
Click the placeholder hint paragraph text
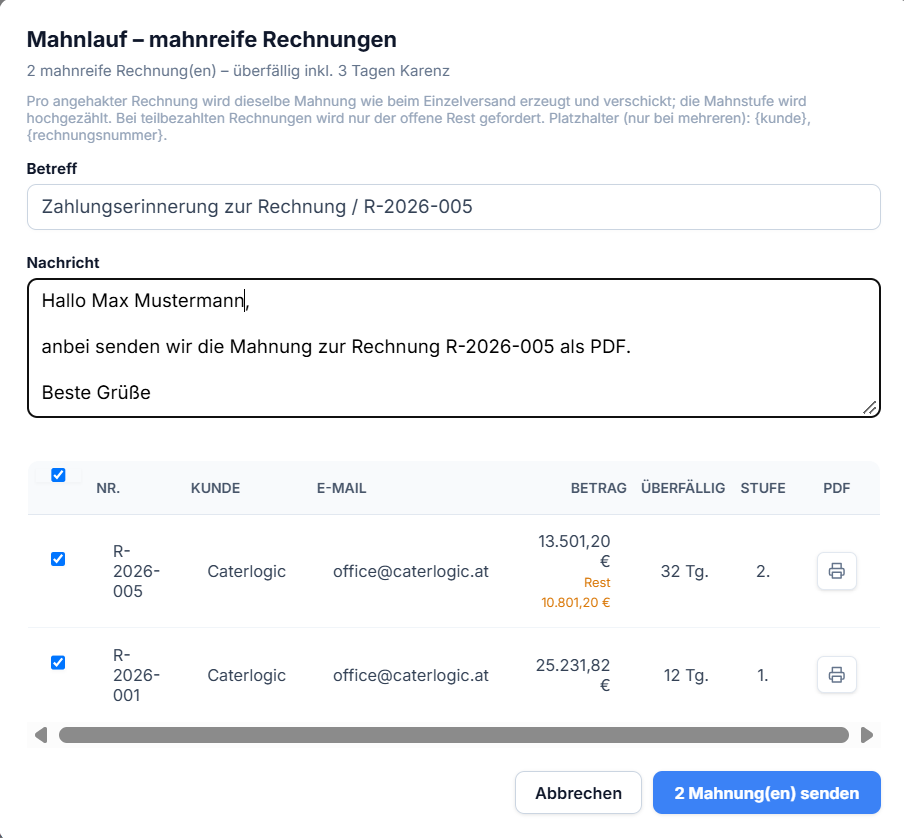(x=419, y=118)
